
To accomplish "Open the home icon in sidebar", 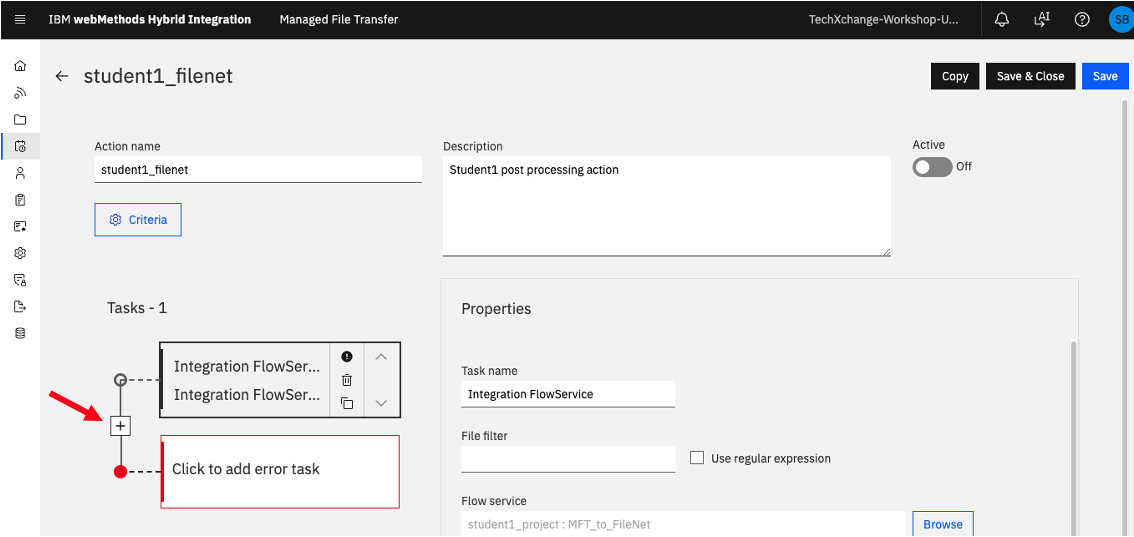I will (x=20, y=66).
